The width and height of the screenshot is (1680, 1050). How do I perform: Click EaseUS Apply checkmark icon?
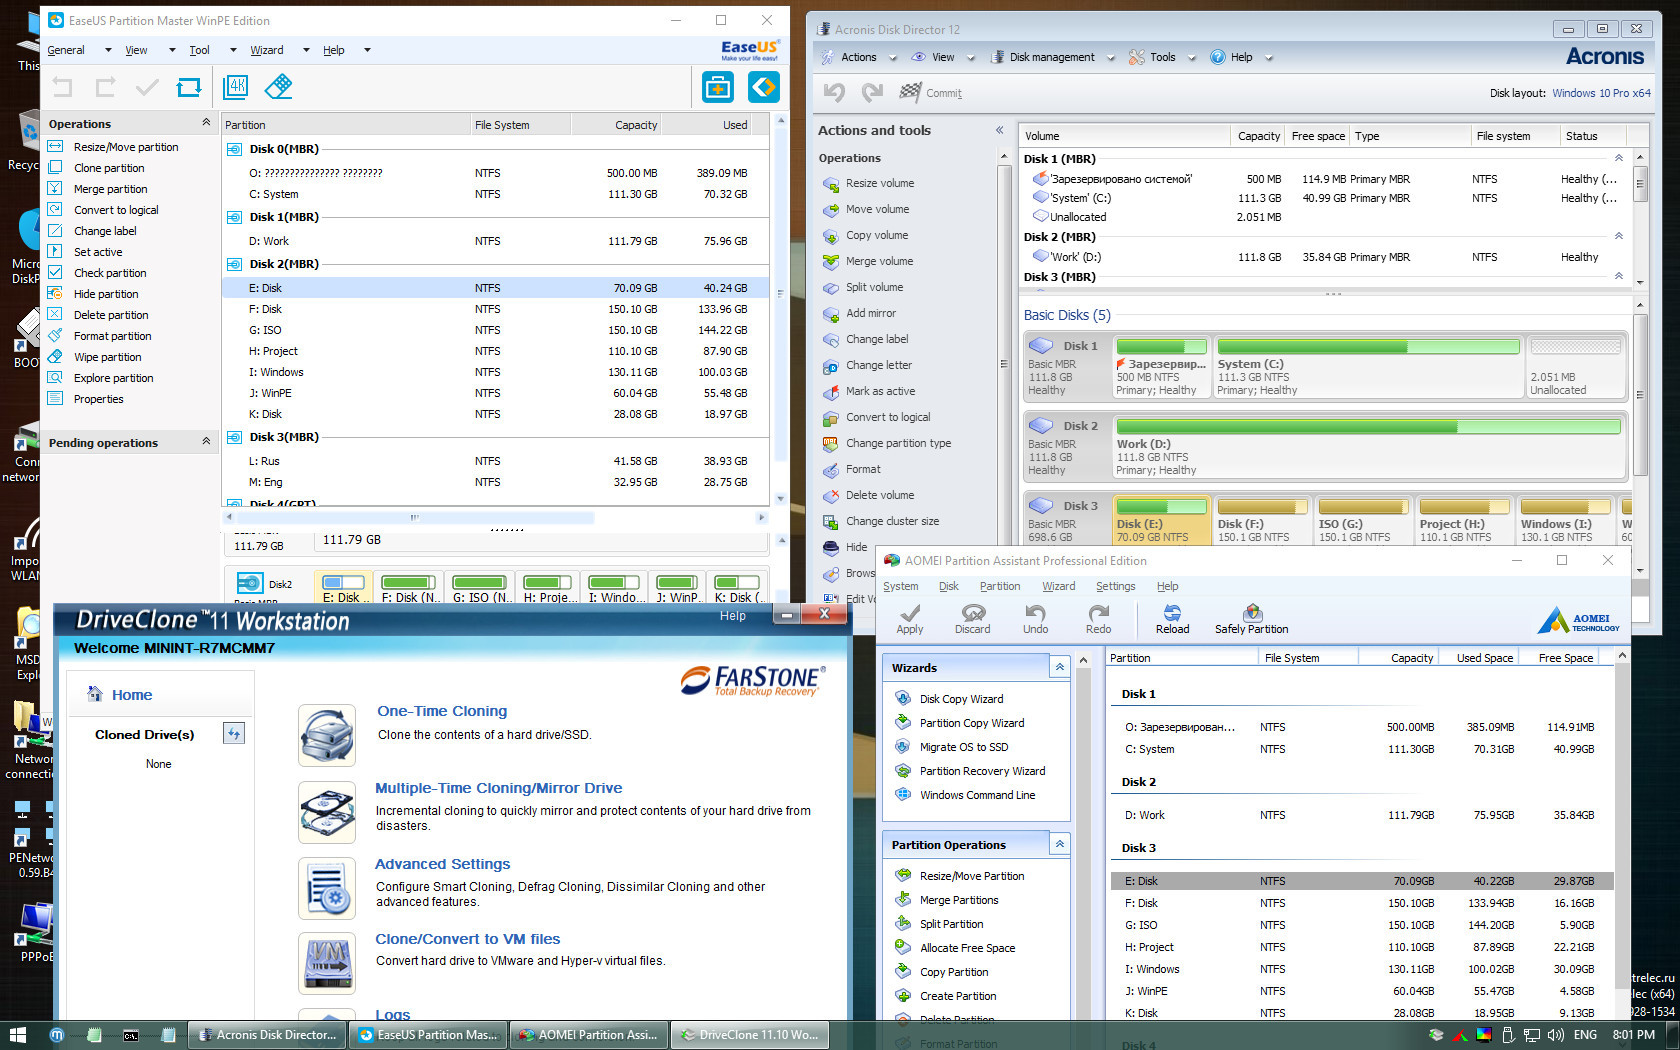[147, 88]
